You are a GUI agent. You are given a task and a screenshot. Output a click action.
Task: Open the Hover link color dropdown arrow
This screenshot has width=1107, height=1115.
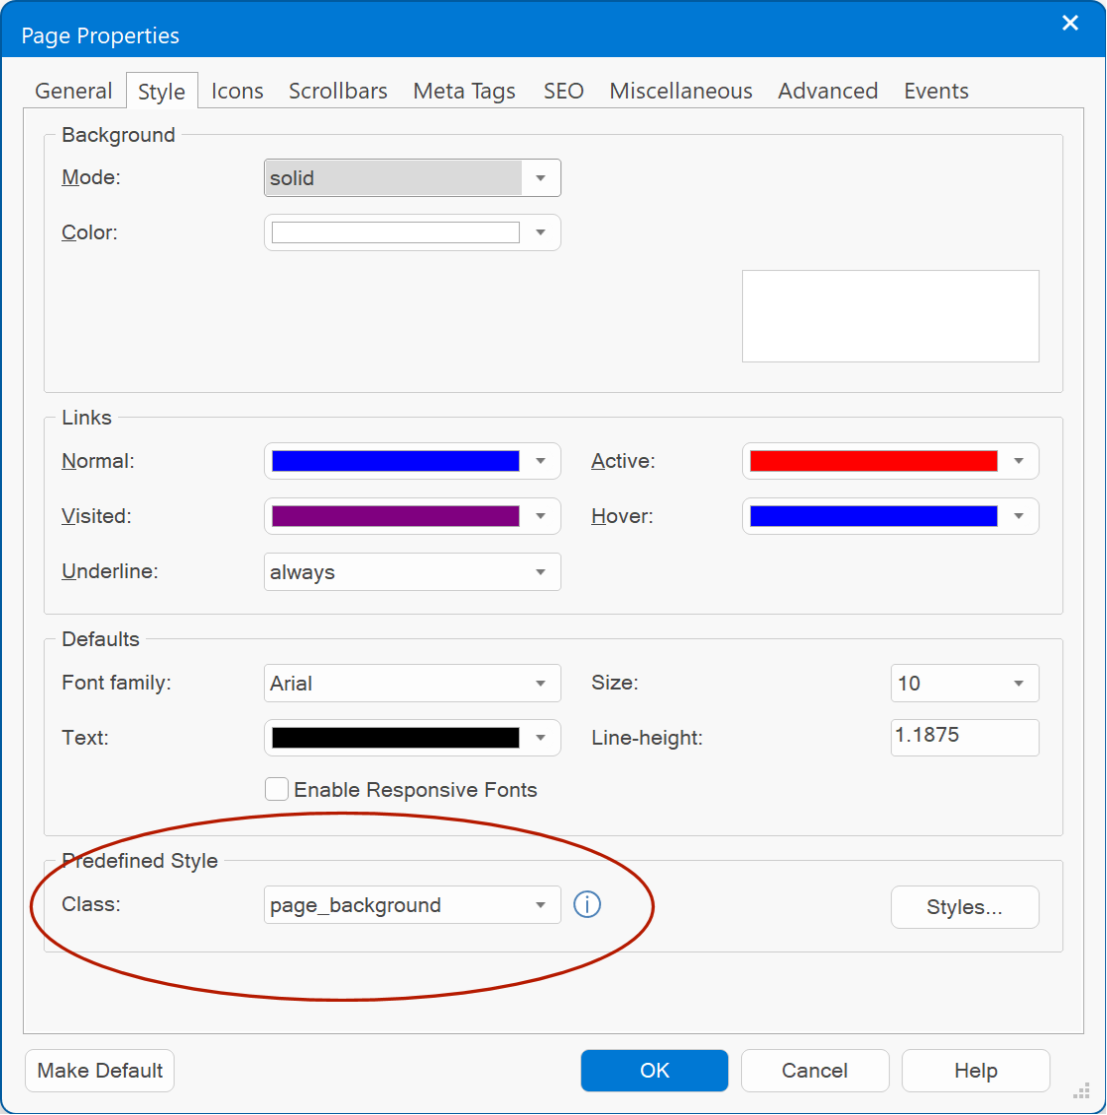click(x=1018, y=516)
